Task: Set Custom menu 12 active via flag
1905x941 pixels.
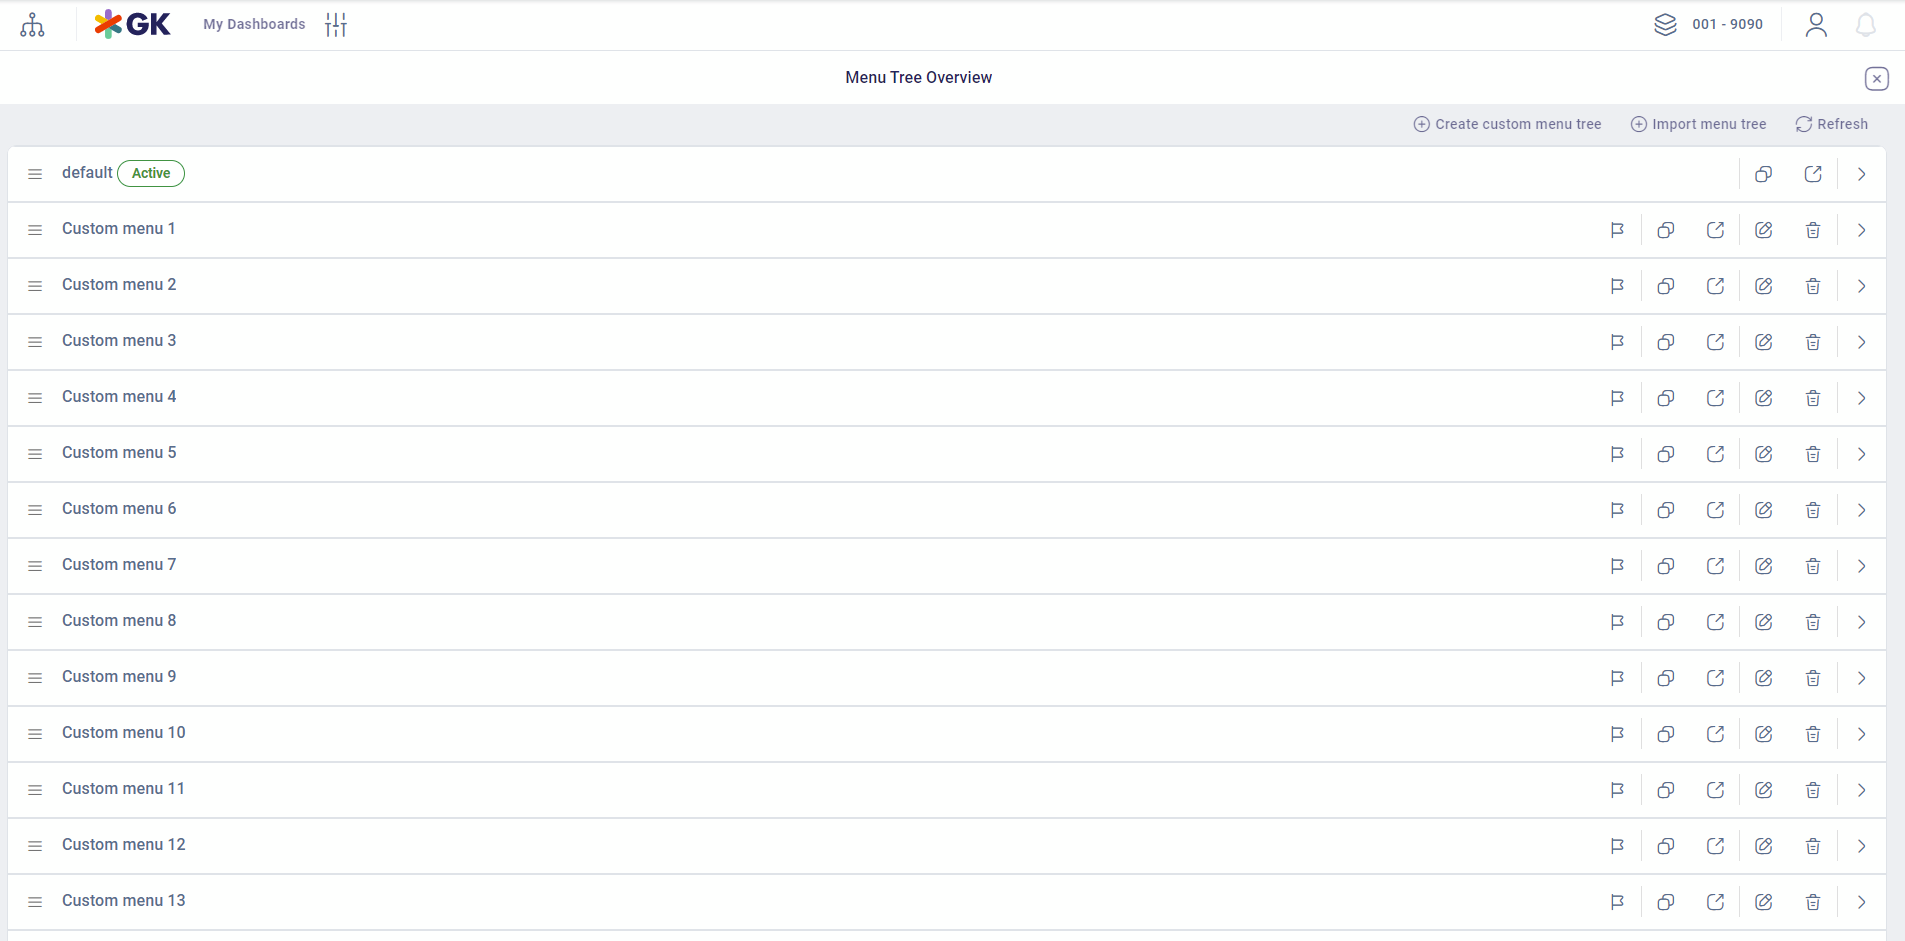Action: coord(1617,846)
